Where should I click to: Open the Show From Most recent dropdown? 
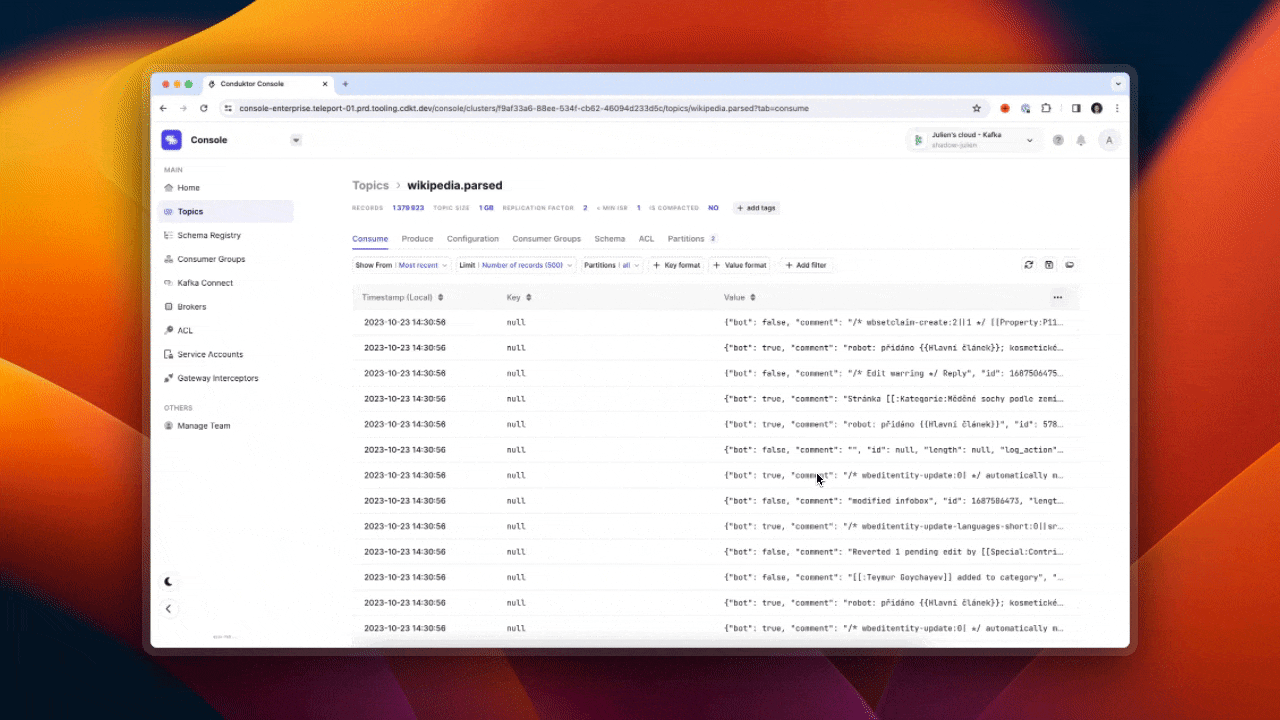402,265
